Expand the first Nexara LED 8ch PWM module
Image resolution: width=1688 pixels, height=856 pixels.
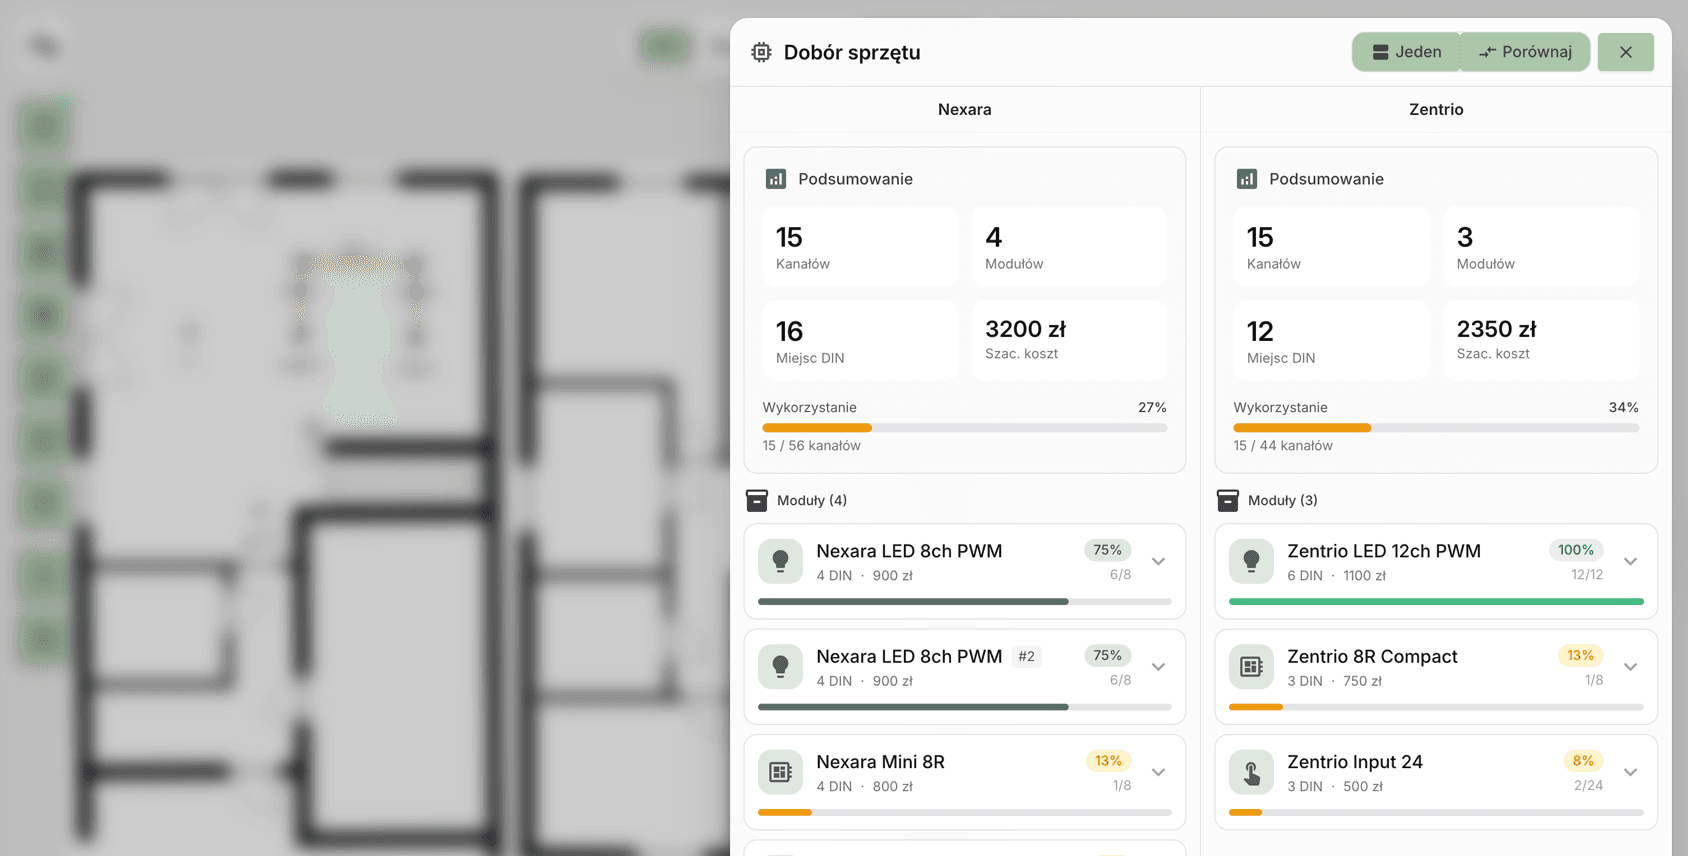pos(1158,562)
